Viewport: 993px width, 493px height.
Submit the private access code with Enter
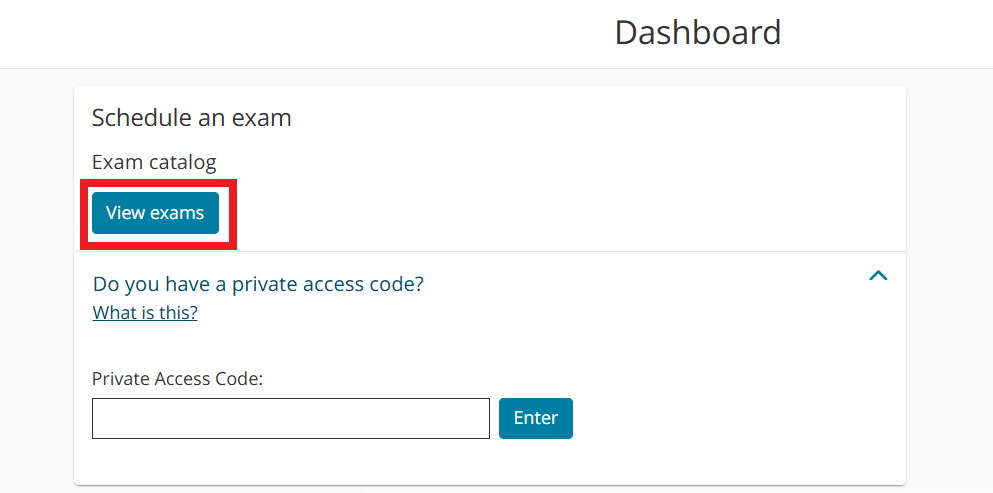click(535, 418)
